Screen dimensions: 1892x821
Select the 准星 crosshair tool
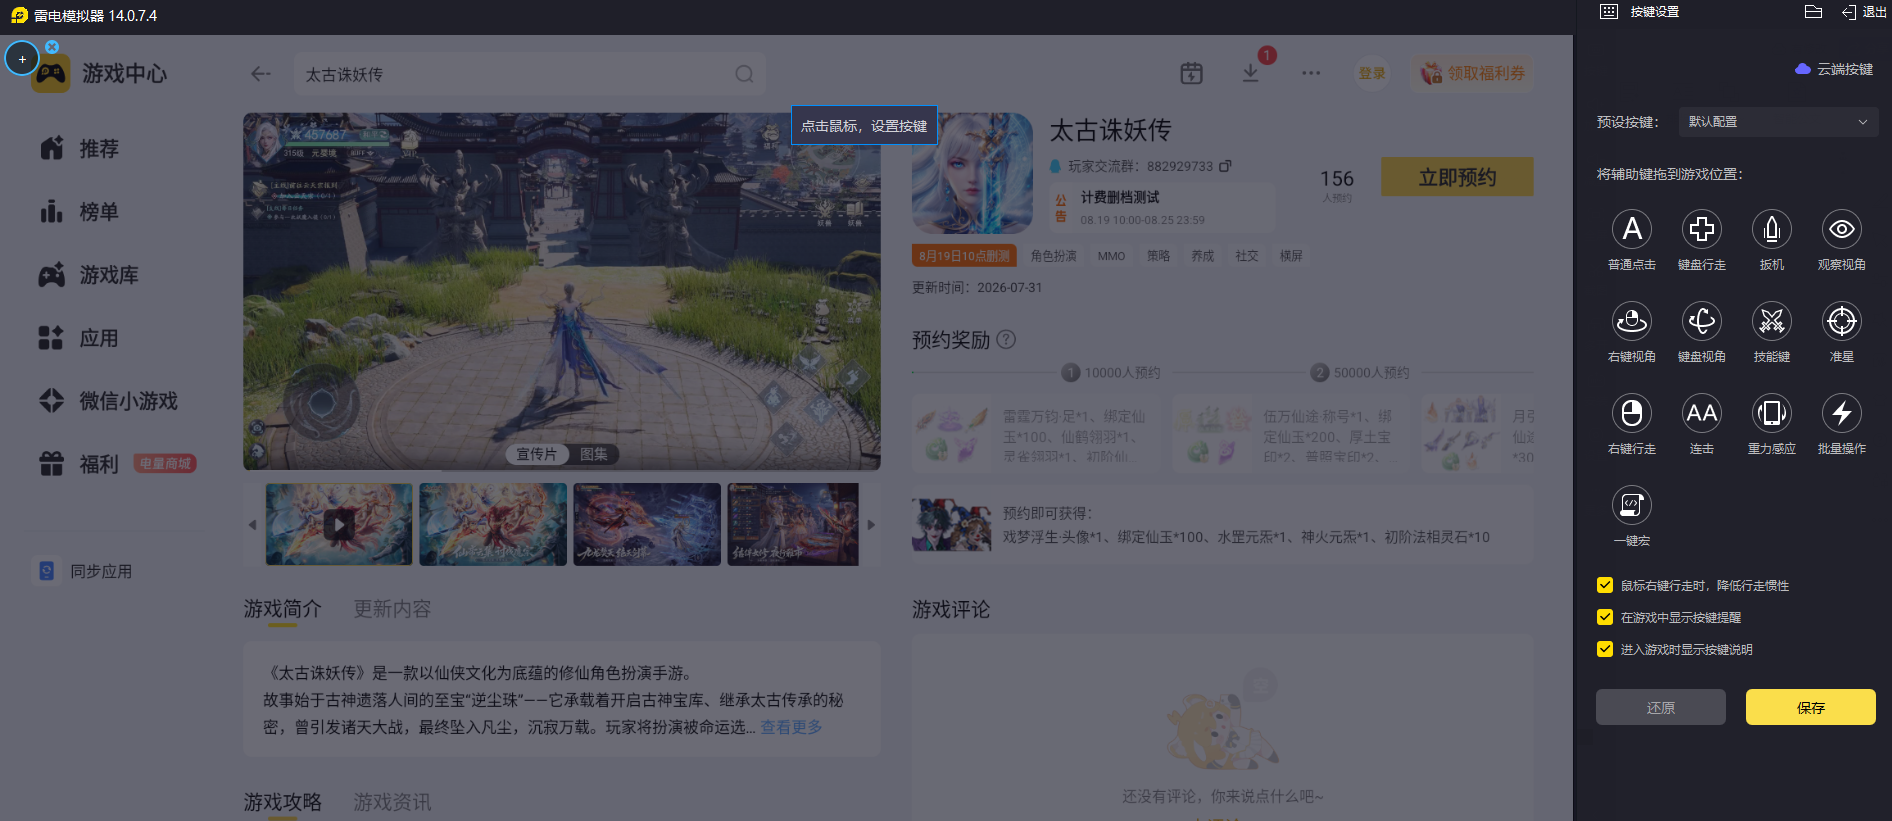click(1842, 322)
